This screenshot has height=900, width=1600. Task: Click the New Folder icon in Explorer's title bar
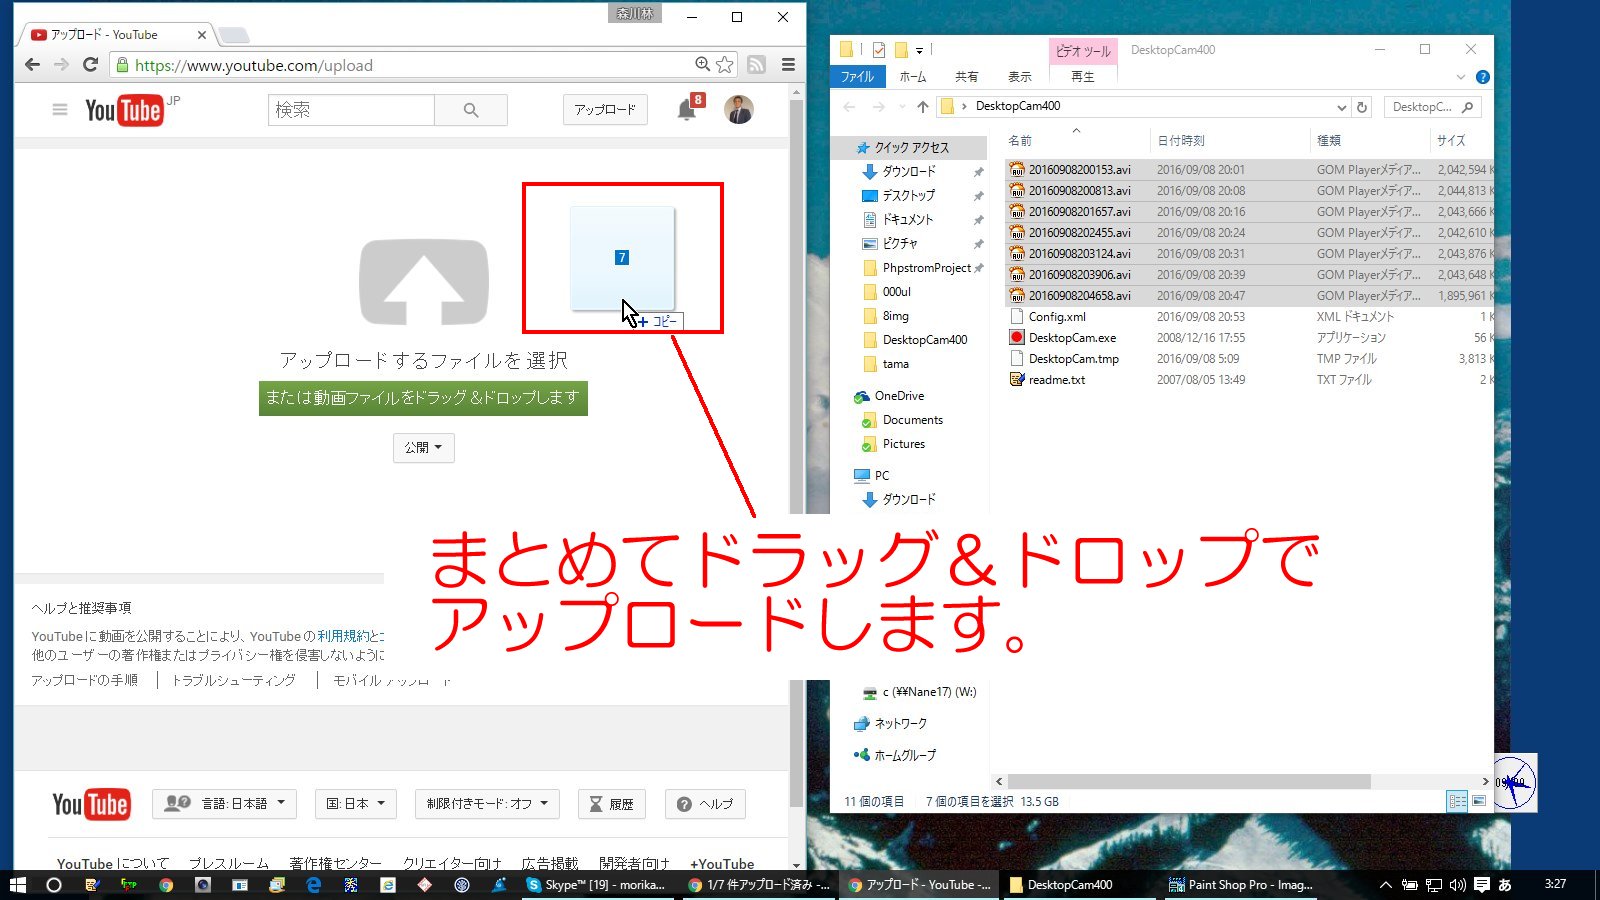click(901, 49)
